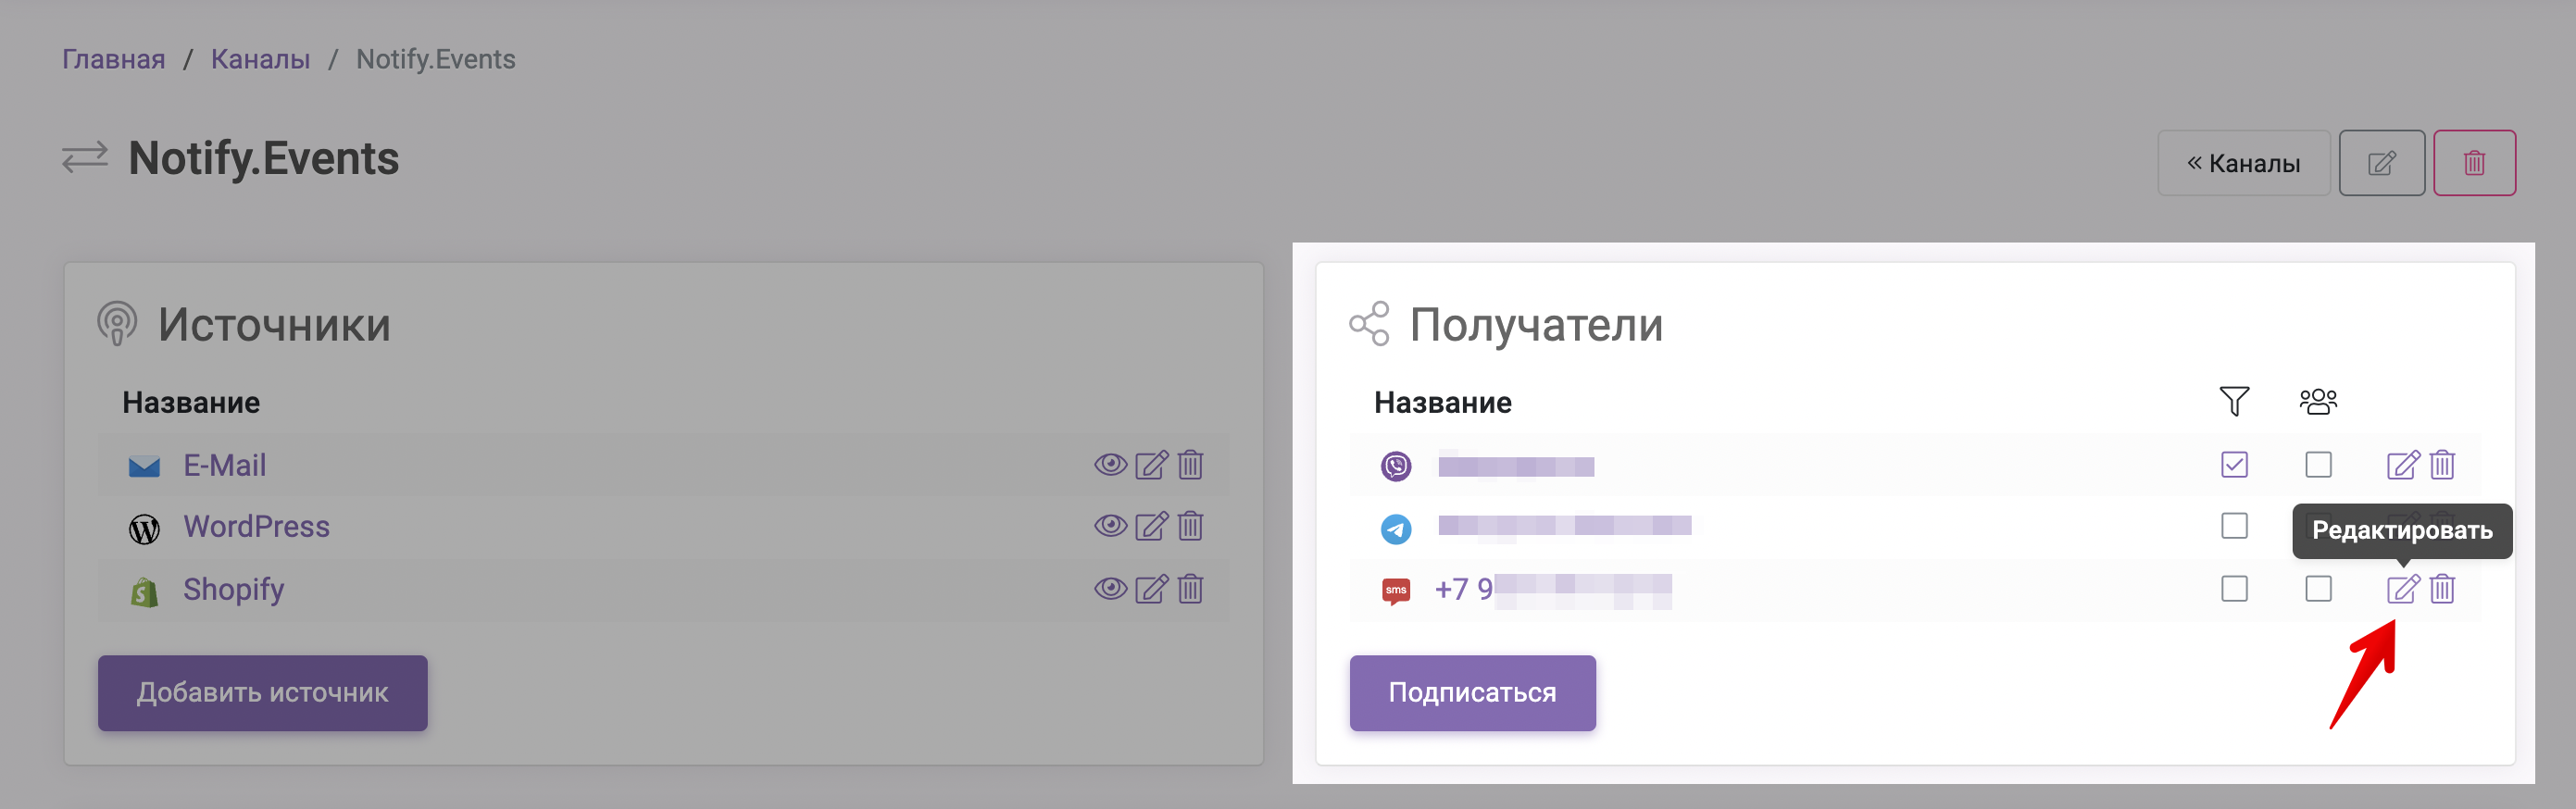Click the Viber recipient icon
The image size is (2576, 809).
coord(1396,466)
